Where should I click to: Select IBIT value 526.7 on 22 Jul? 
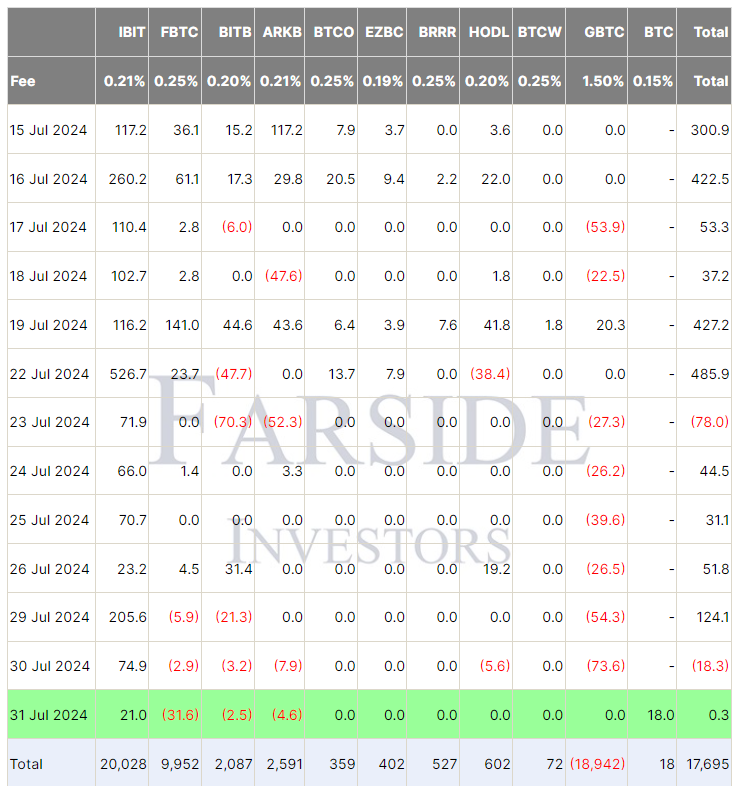[x=128, y=374]
